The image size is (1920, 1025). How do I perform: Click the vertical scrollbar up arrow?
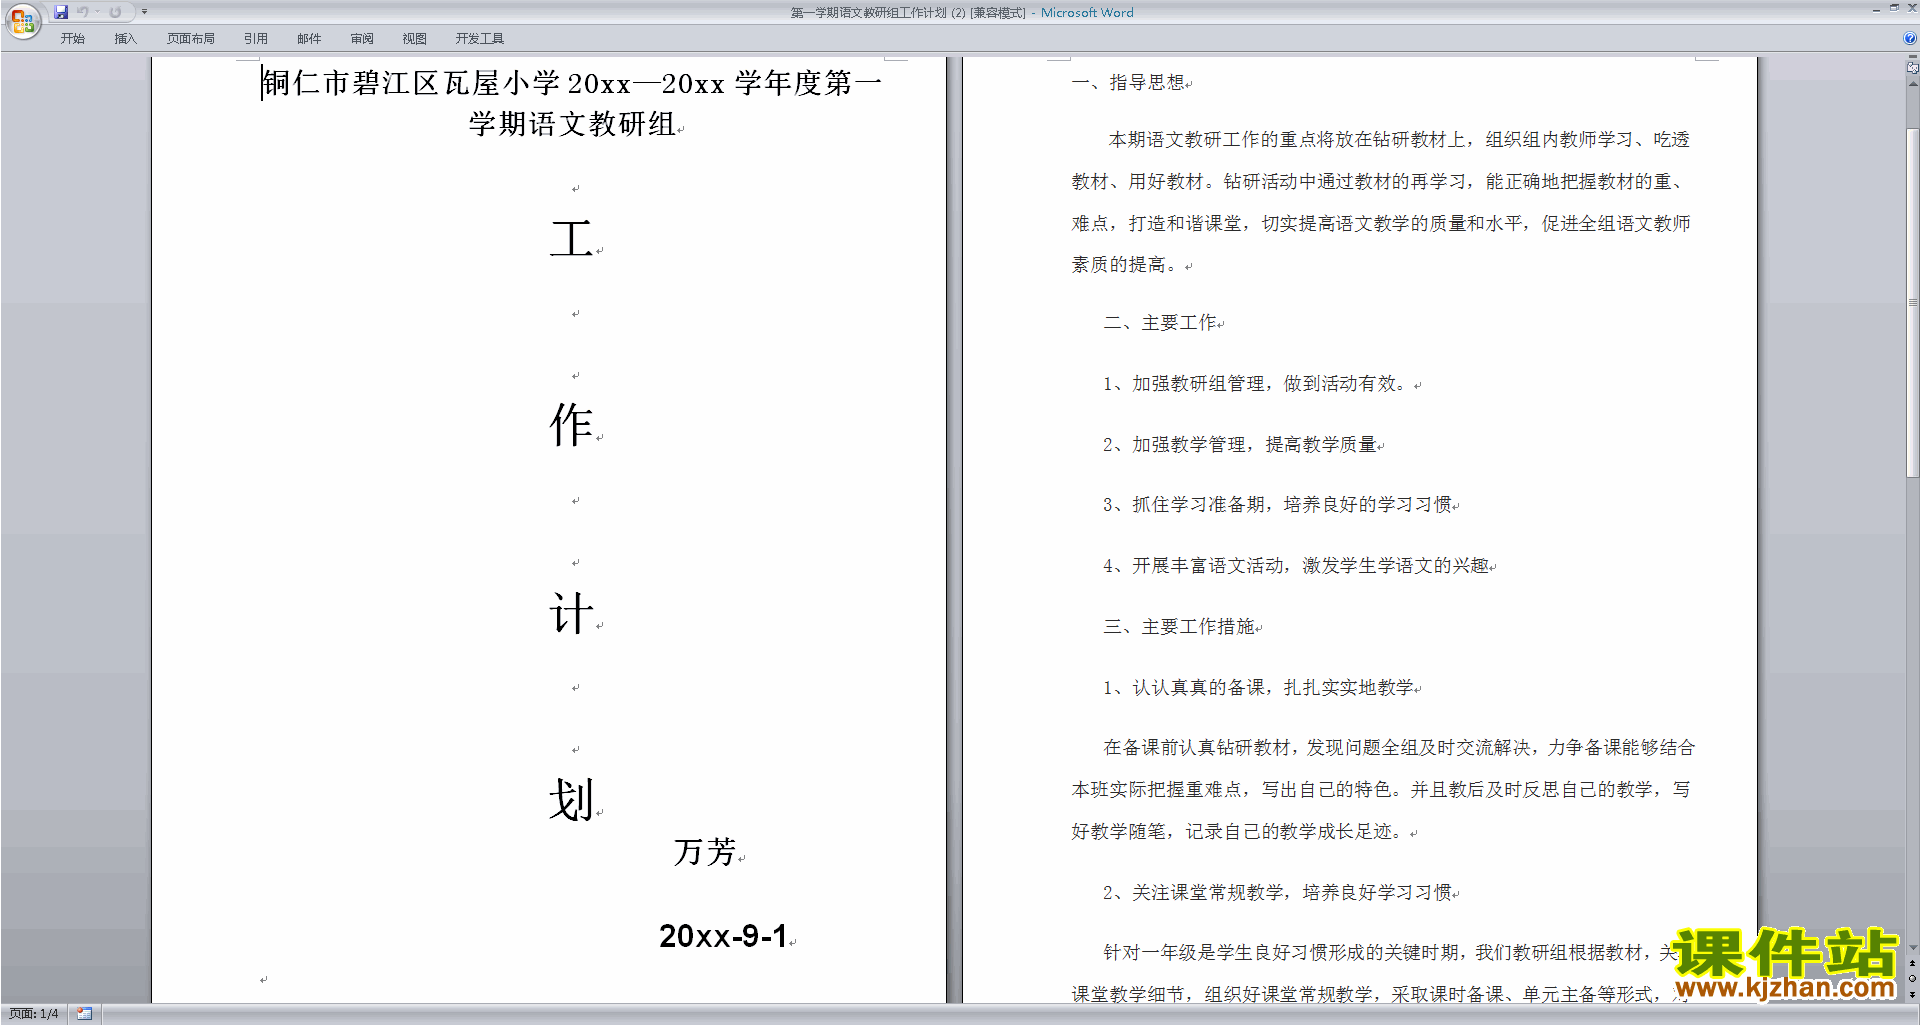(x=1913, y=84)
